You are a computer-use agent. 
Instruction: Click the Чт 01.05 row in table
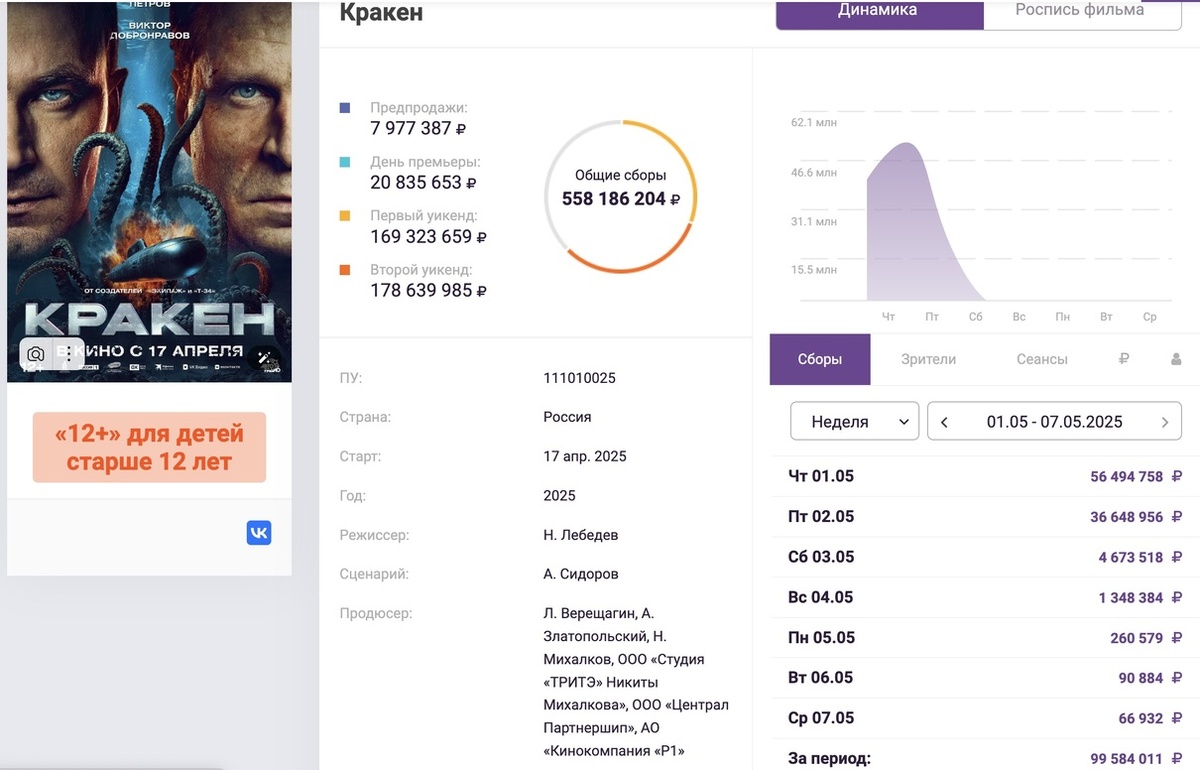point(985,476)
